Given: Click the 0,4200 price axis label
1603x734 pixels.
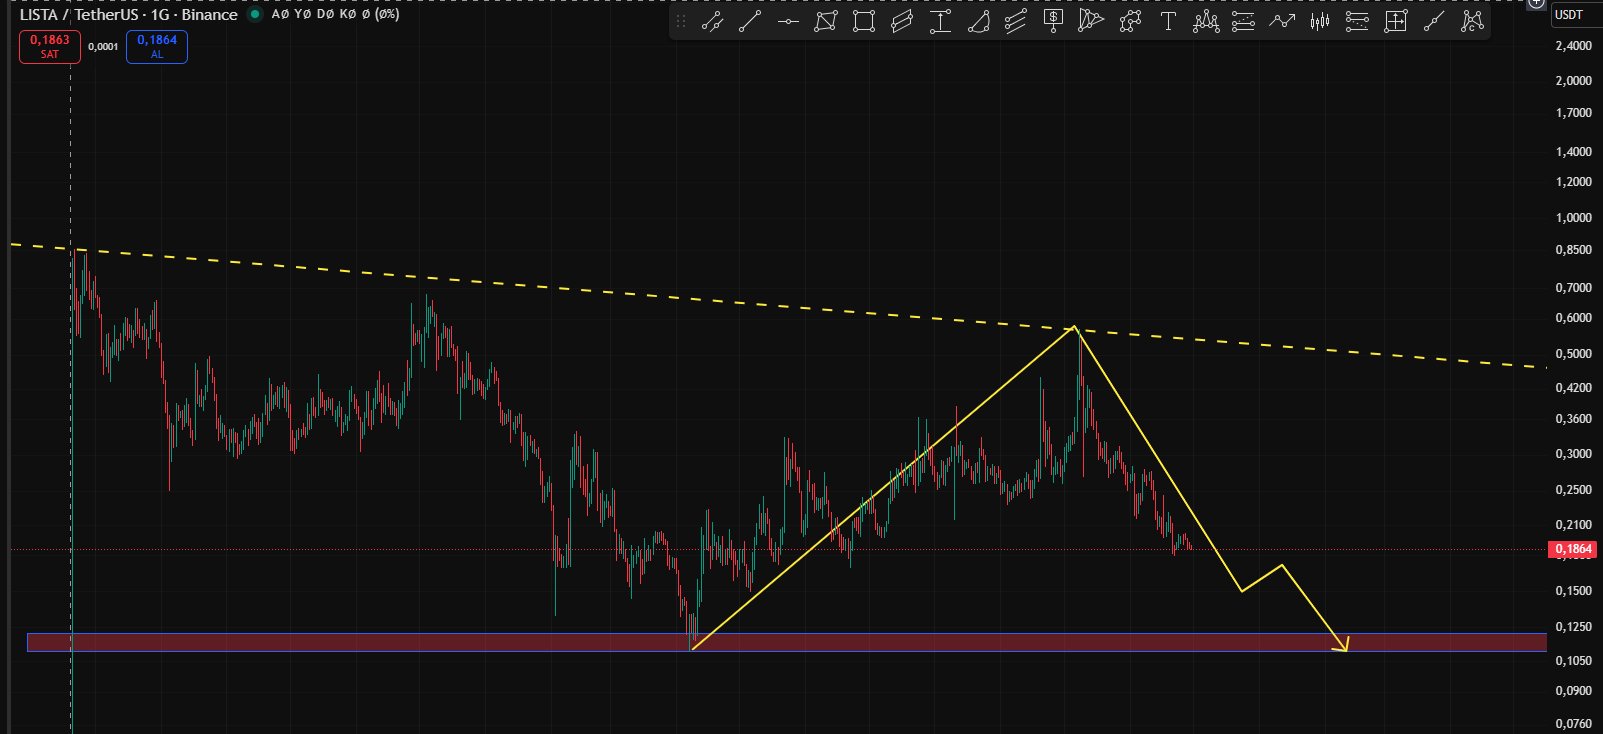Looking at the screenshot, I should click(1574, 388).
